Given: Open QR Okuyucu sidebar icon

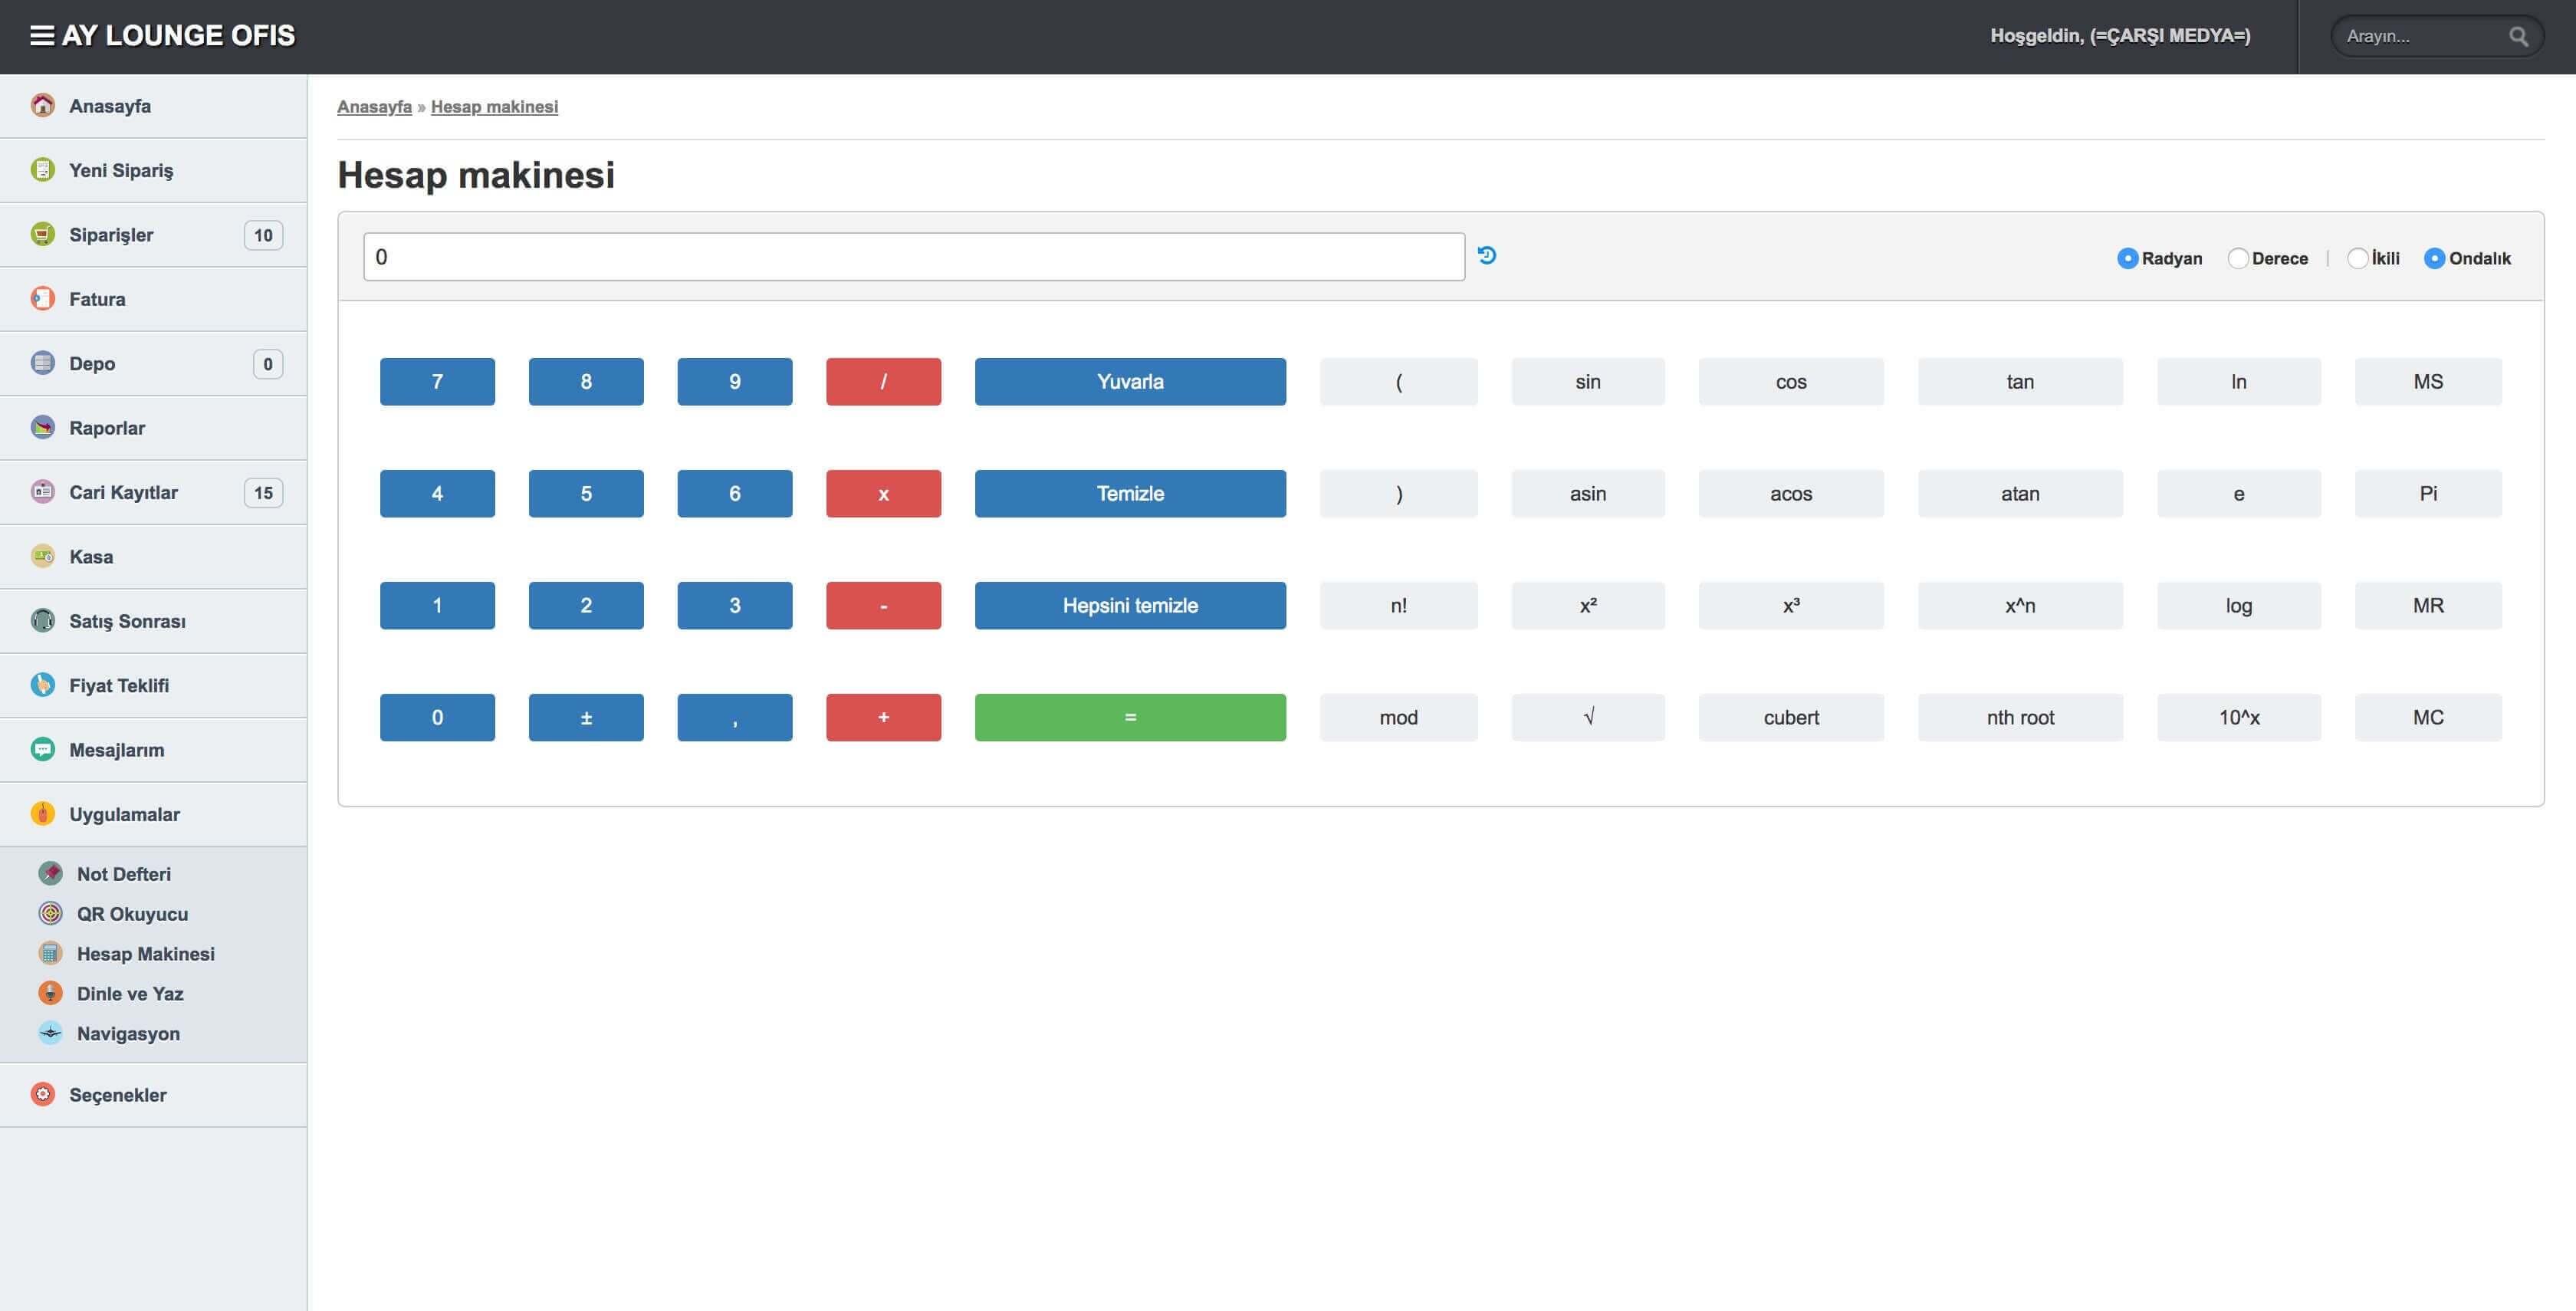Looking at the screenshot, I should coord(50,913).
